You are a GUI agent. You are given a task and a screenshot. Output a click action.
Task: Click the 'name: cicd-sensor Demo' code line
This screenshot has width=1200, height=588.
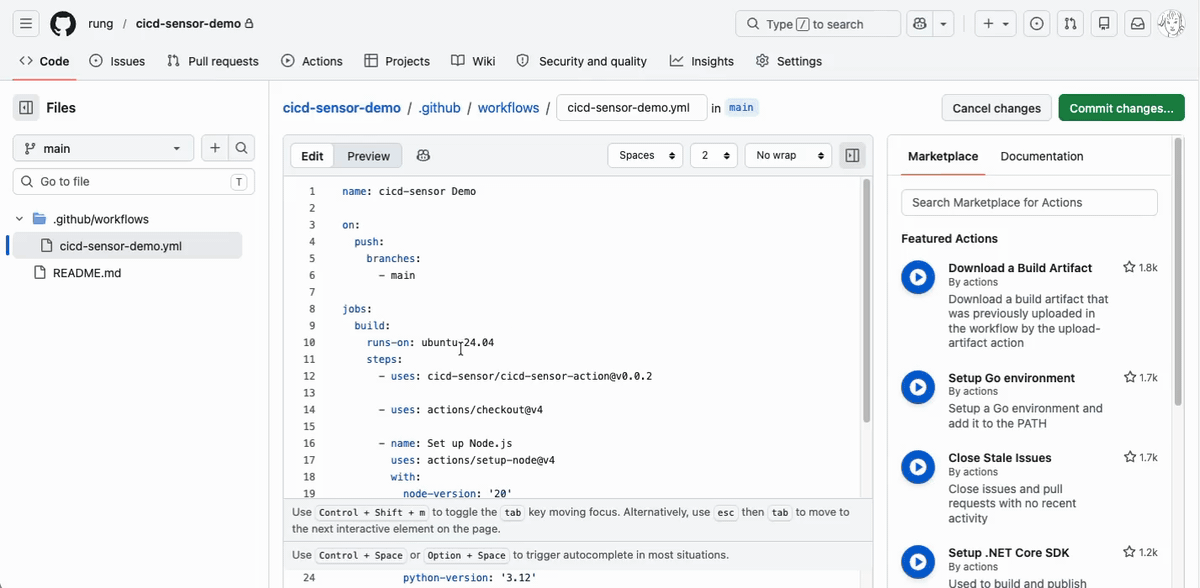[x=409, y=191]
